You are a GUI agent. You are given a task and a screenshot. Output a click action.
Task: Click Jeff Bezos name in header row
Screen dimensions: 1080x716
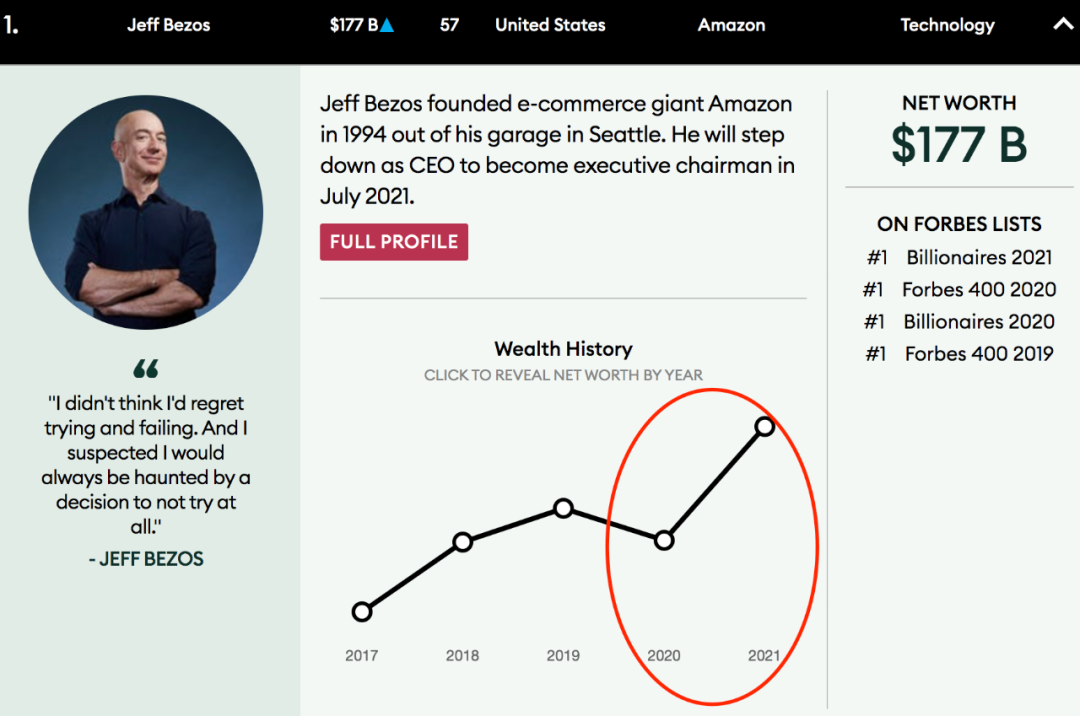(x=169, y=25)
